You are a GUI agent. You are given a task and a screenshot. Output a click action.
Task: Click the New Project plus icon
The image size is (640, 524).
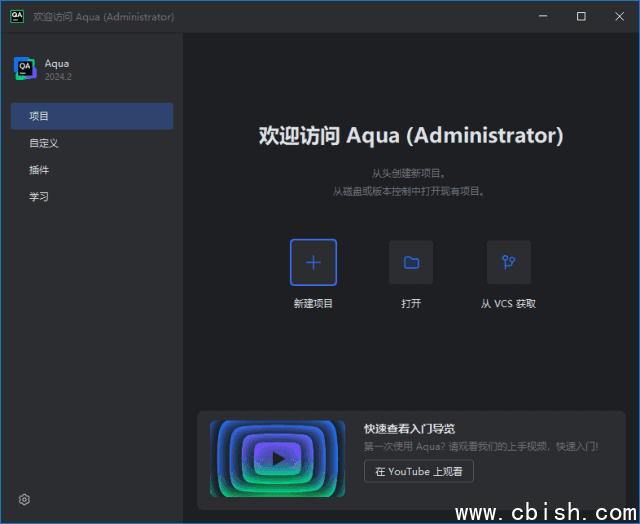click(x=313, y=262)
